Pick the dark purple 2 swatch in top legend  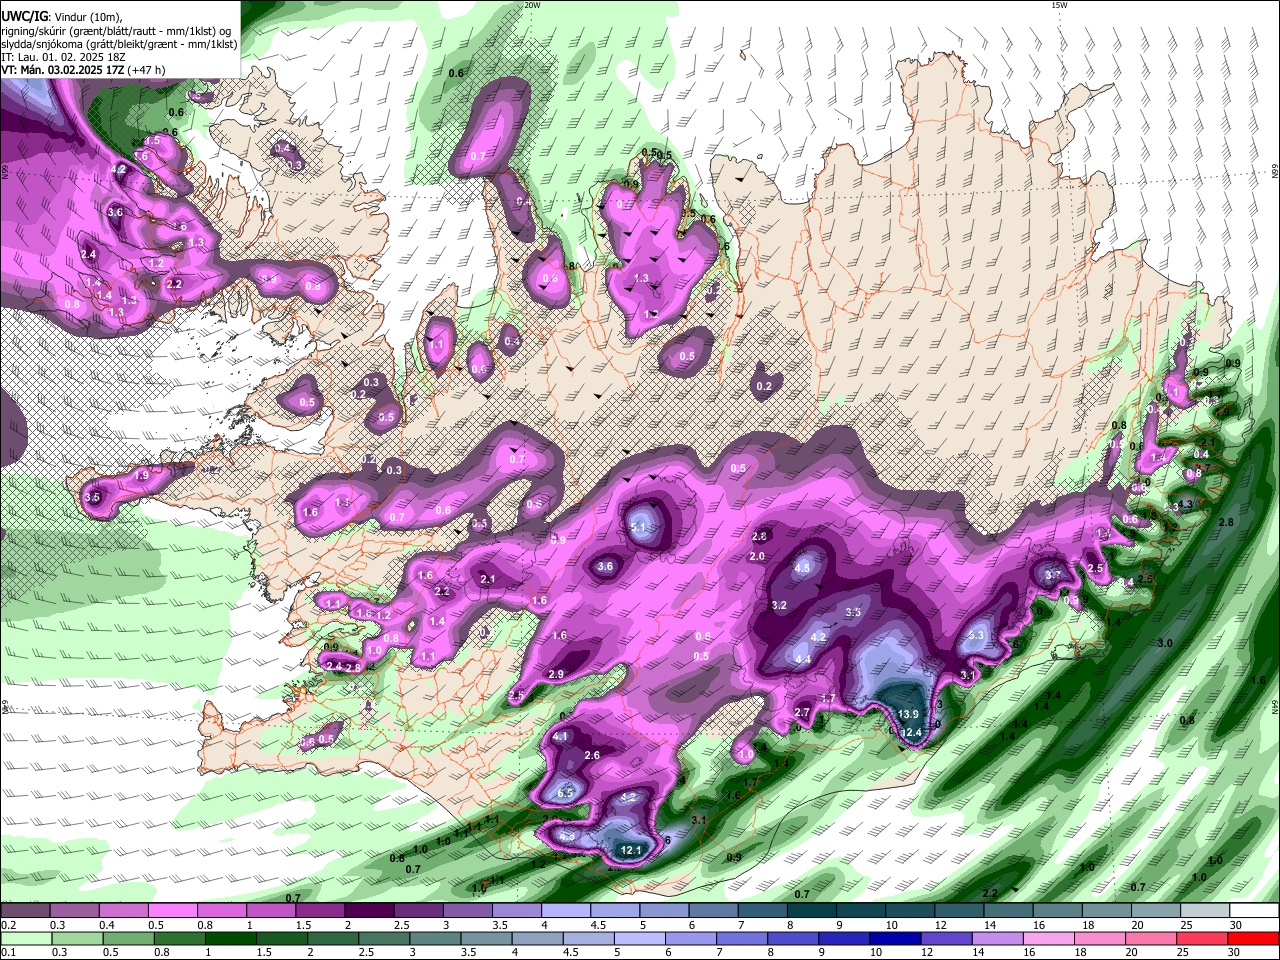[x=368, y=911]
